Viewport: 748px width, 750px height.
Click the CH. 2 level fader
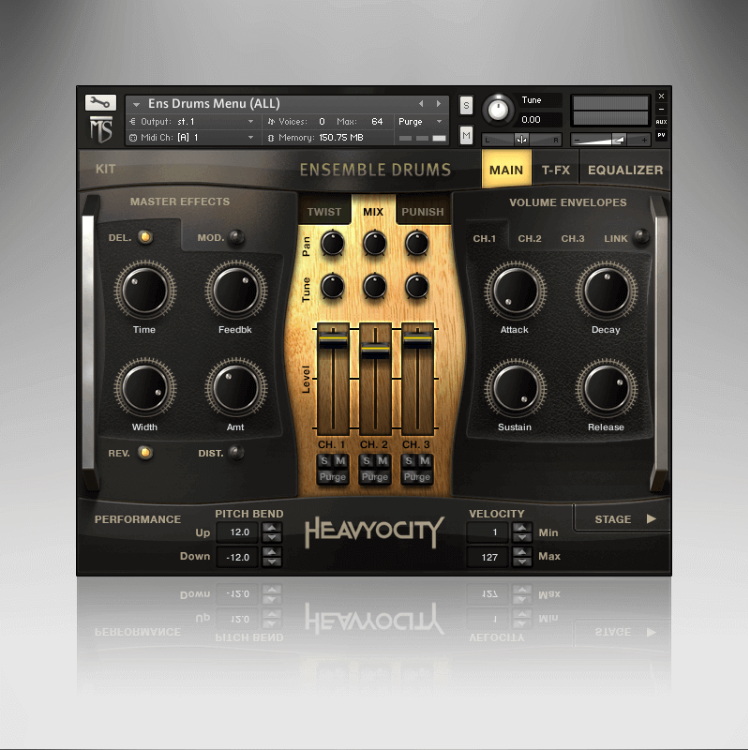point(375,351)
